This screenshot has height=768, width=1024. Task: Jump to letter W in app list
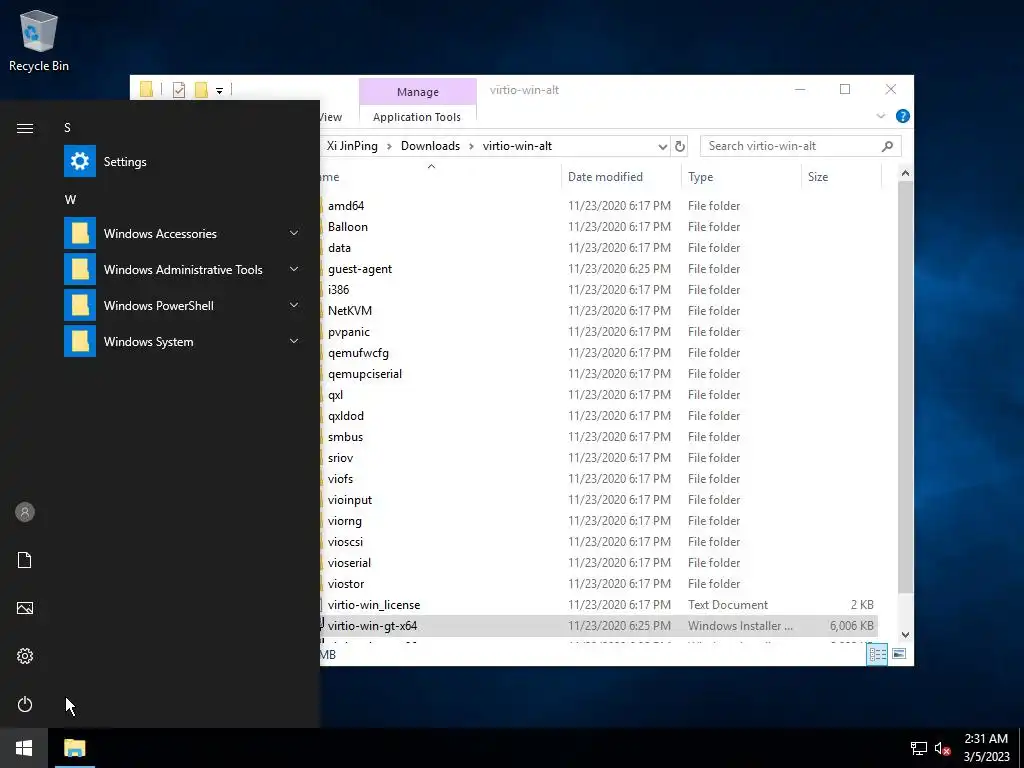71,200
